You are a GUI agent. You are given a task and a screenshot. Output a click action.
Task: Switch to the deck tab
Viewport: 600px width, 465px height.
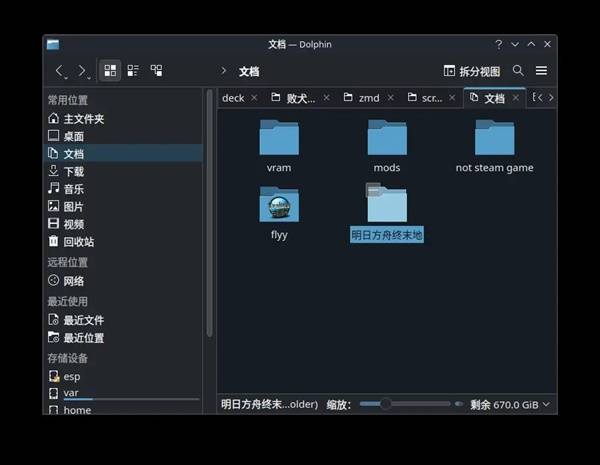click(x=233, y=98)
